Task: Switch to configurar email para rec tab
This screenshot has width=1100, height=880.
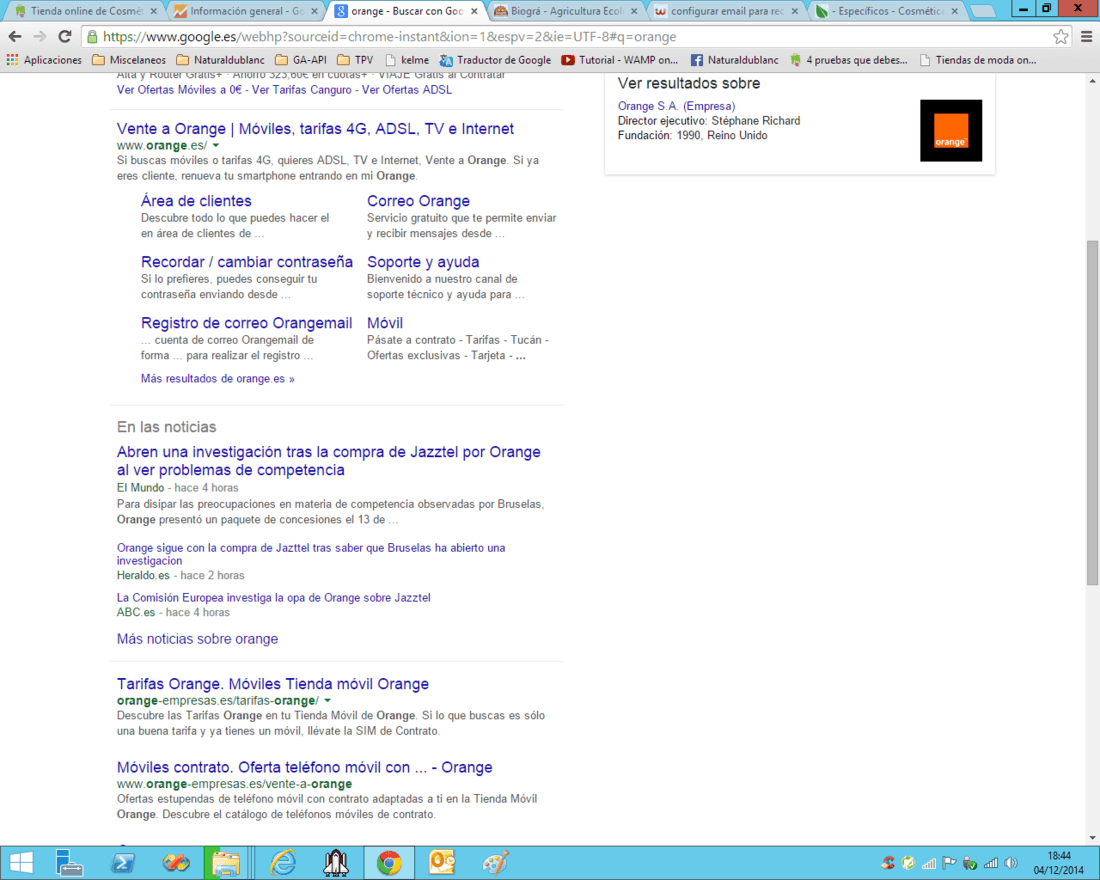Action: click(x=726, y=11)
